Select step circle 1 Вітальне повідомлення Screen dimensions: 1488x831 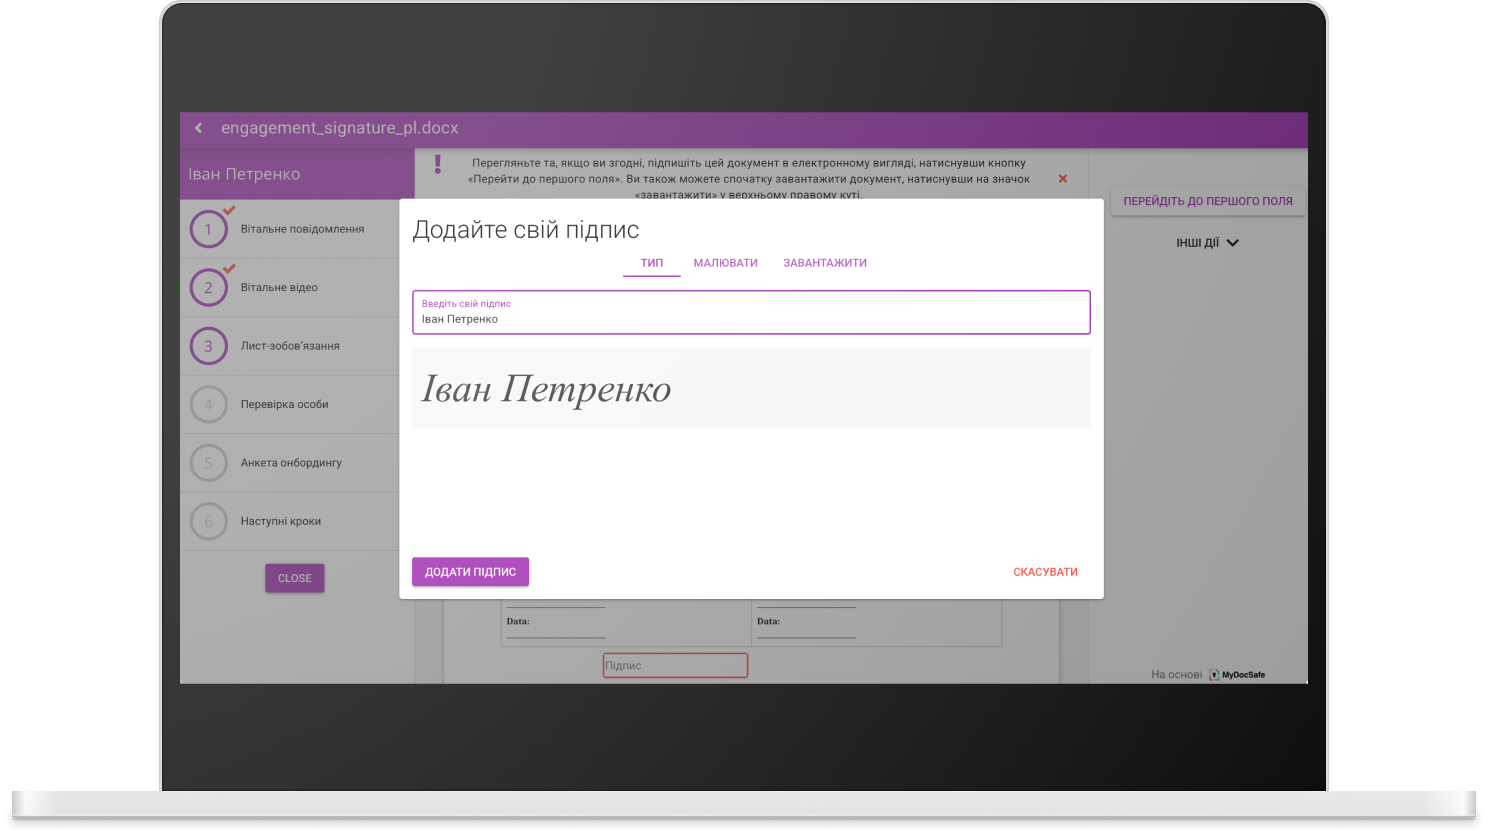tap(208, 228)
